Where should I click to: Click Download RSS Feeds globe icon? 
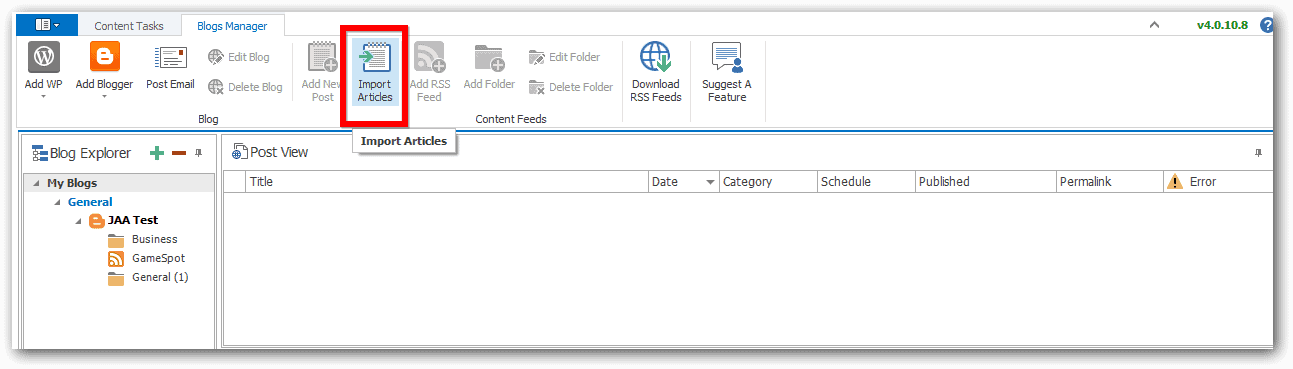point(655,58)
